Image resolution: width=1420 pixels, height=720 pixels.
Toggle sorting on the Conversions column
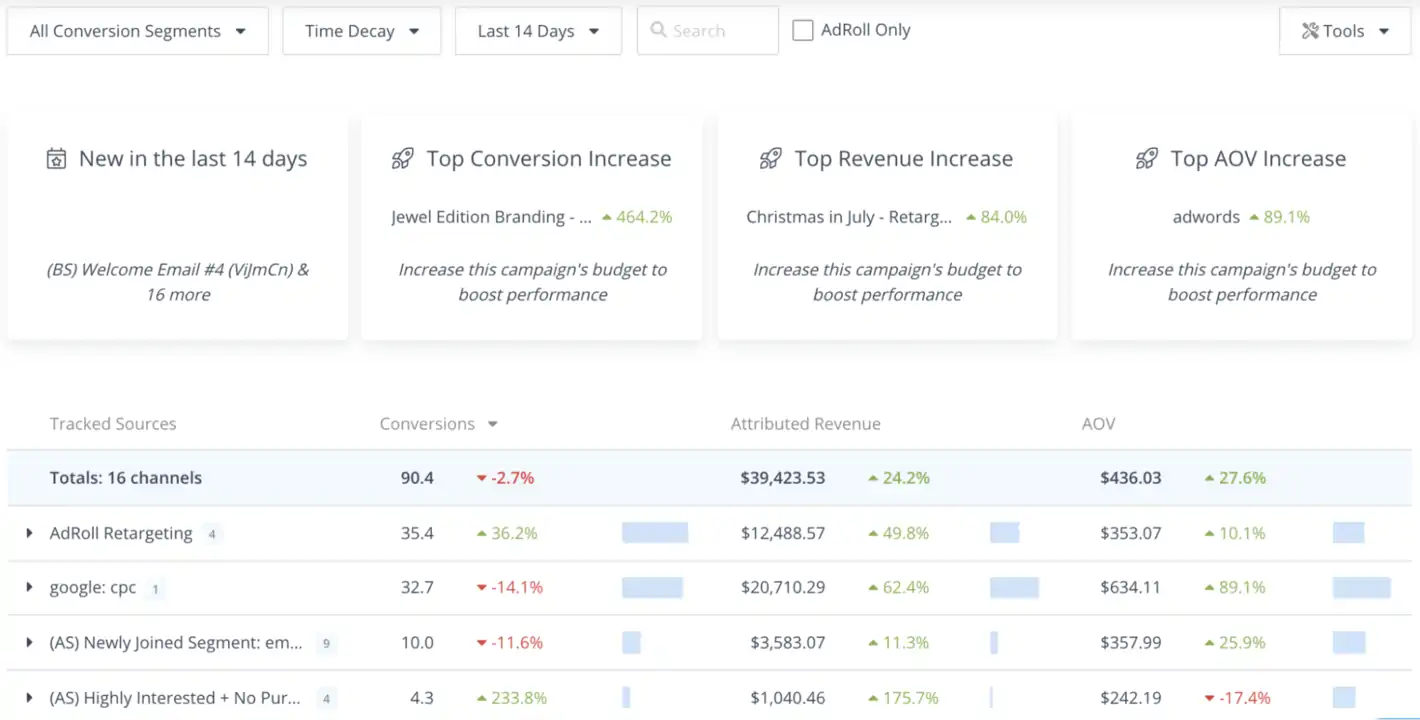pyautogui.click(x=440, y=423)
